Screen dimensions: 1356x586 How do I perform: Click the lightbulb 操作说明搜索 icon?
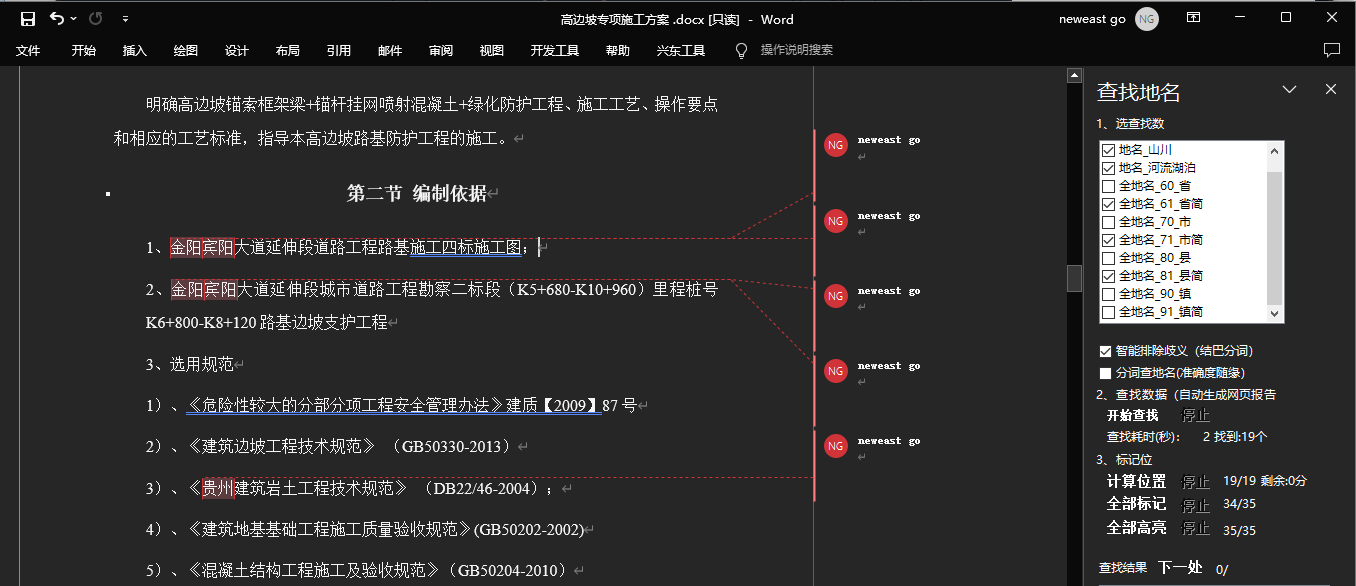pyautogui.click(x=741, y=50)
